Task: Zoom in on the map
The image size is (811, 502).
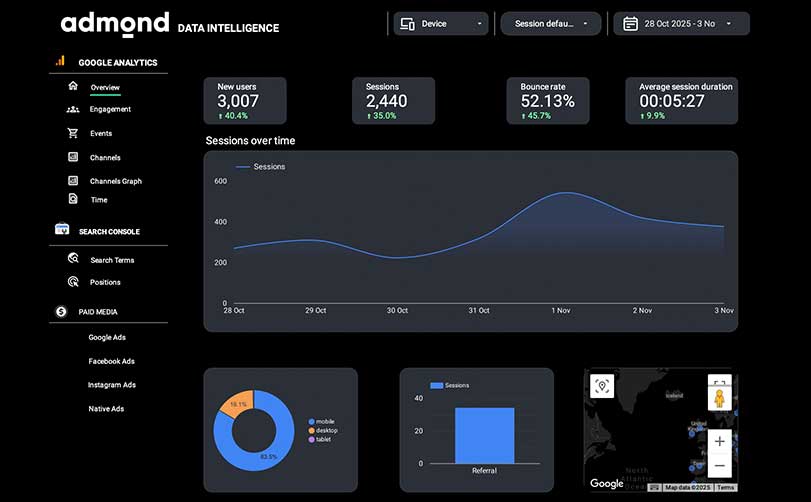Action: [x=719, y=442]
